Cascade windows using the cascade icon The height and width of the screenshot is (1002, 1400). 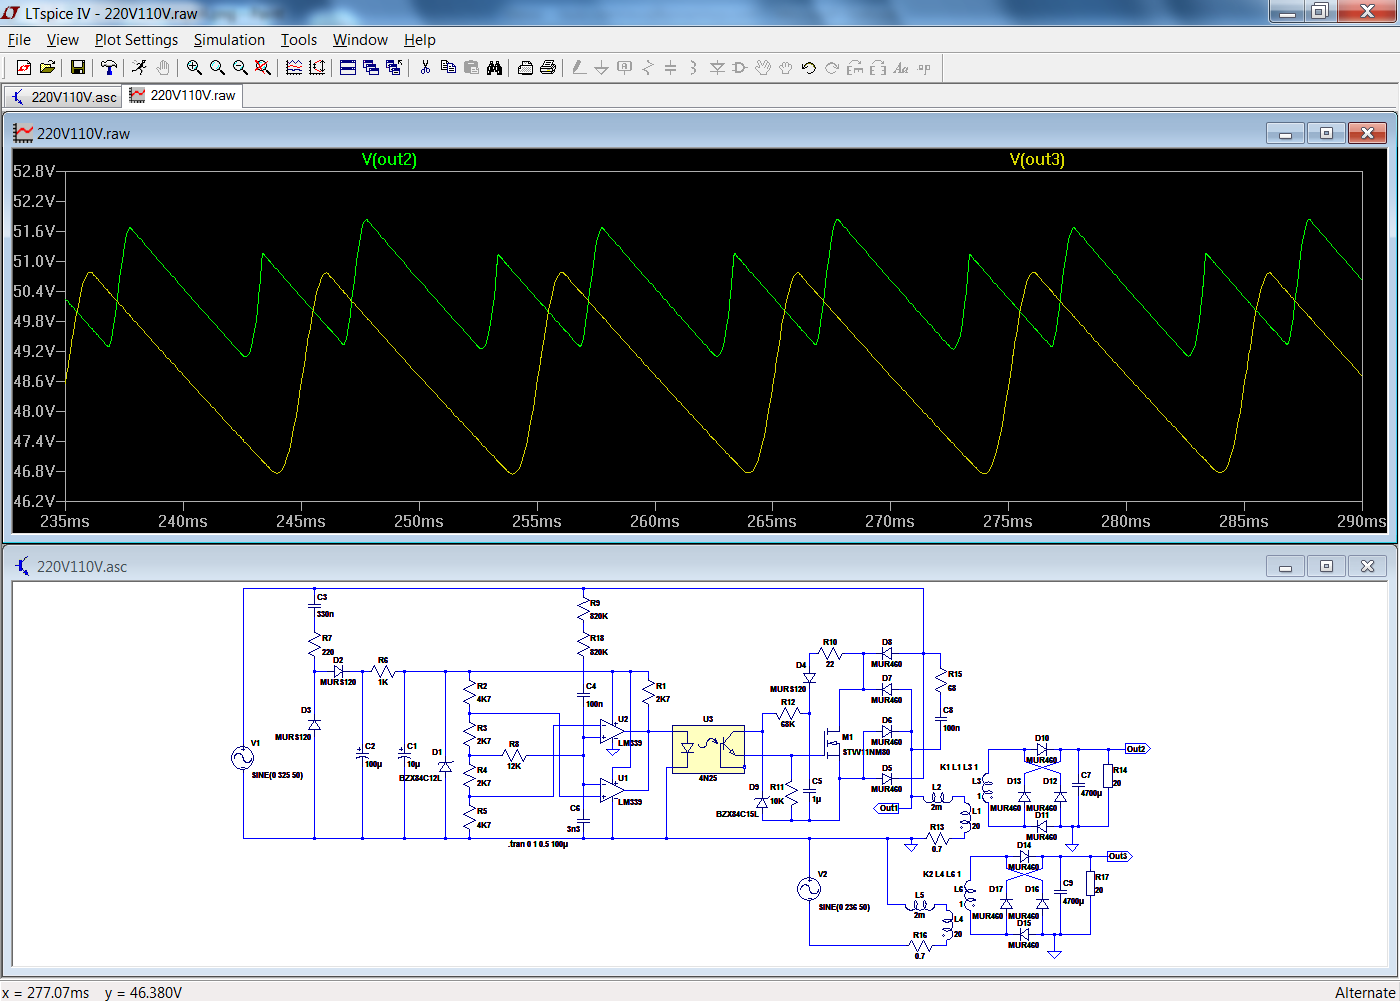[x=371, y=68]
